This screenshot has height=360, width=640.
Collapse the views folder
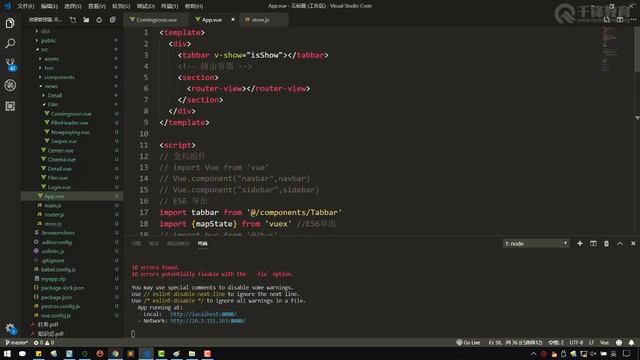[x=51, y=86]
